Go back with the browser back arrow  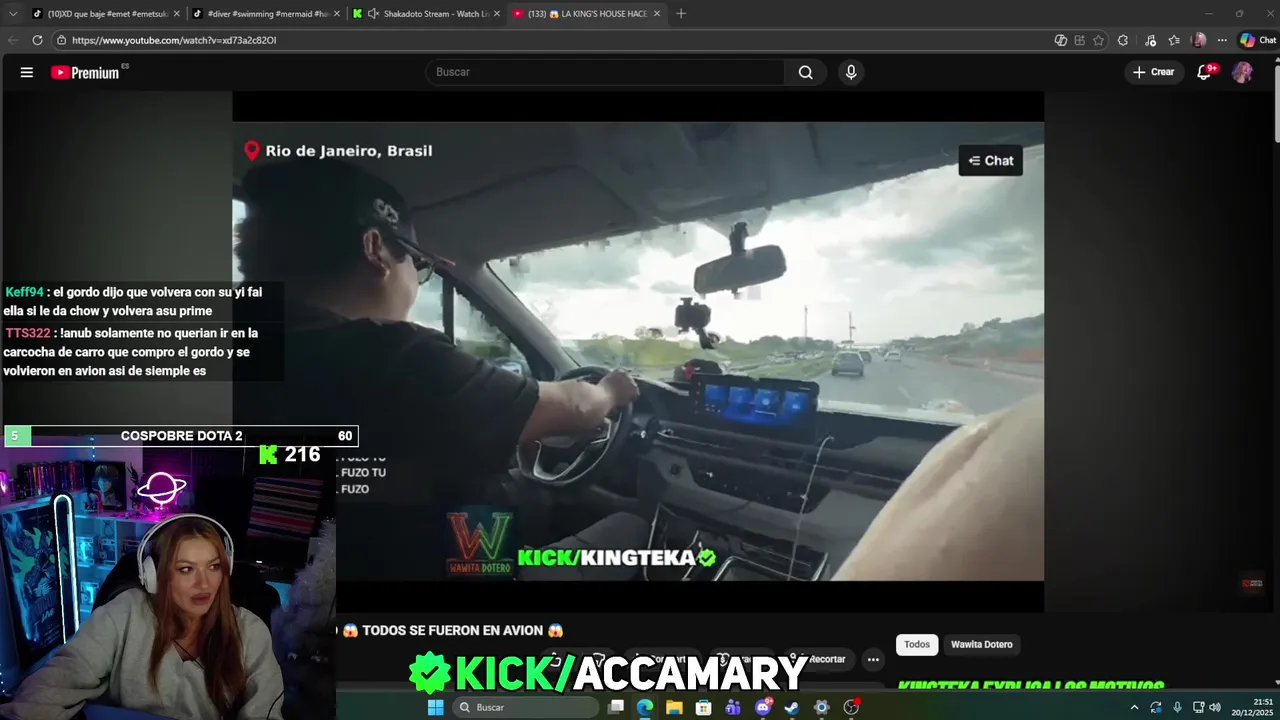point(13,40)
